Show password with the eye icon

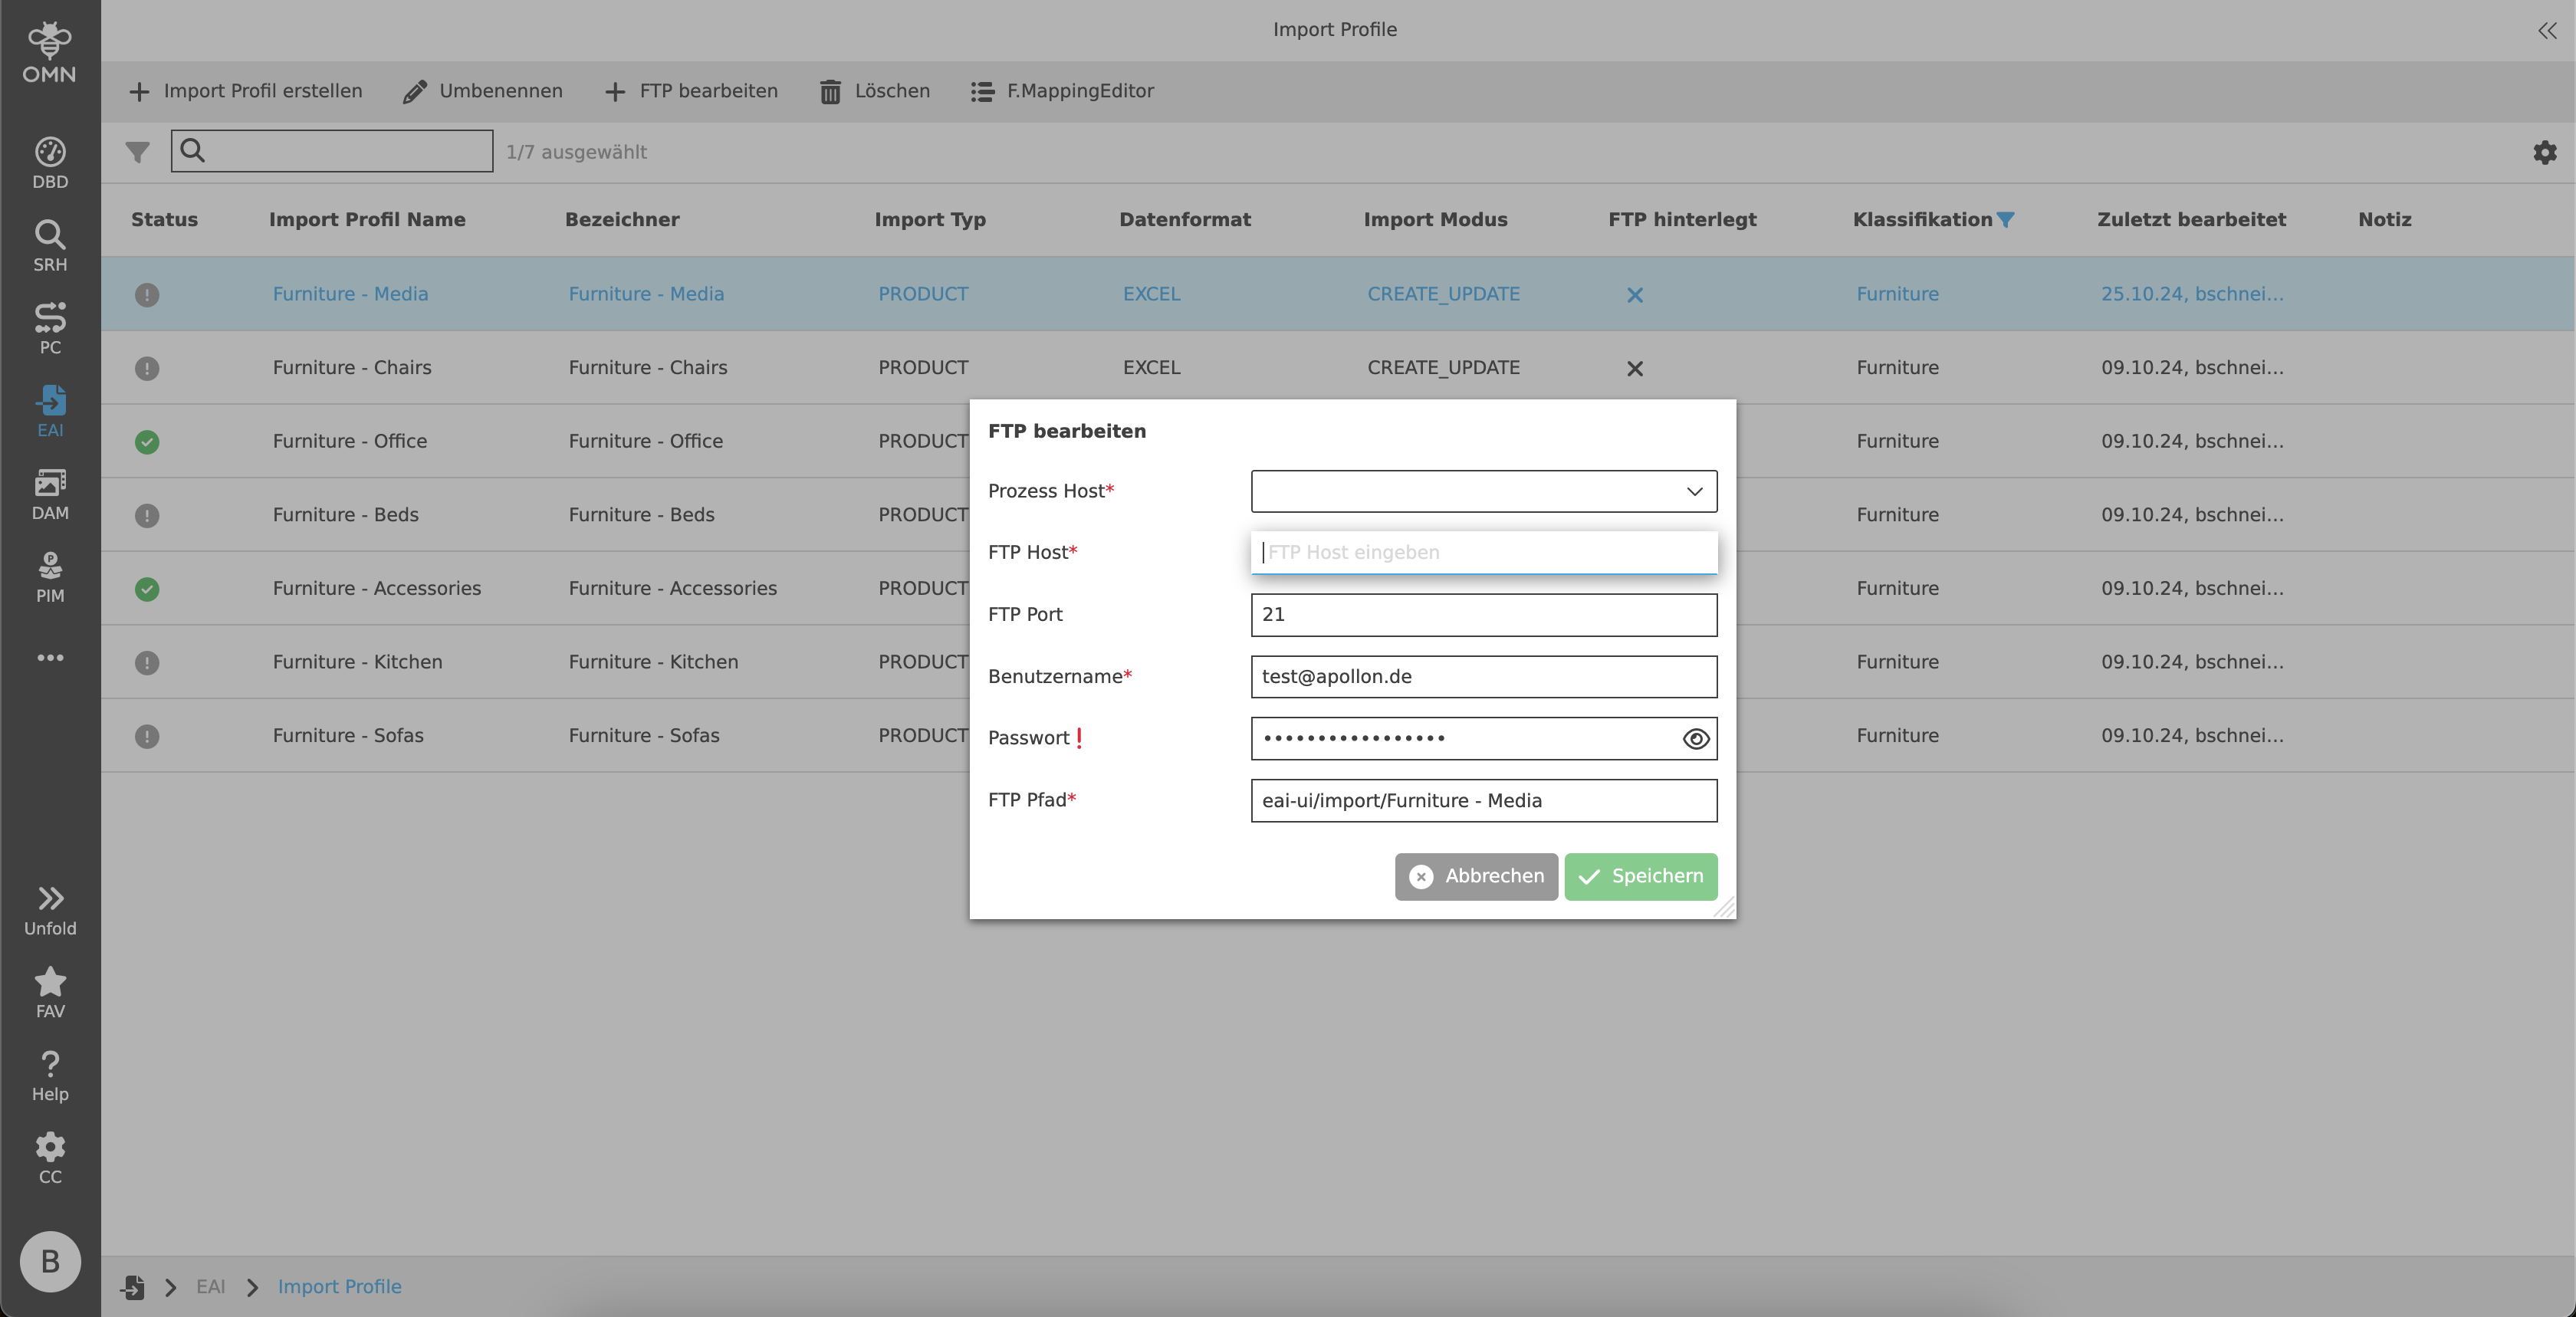click(1695, 739)
